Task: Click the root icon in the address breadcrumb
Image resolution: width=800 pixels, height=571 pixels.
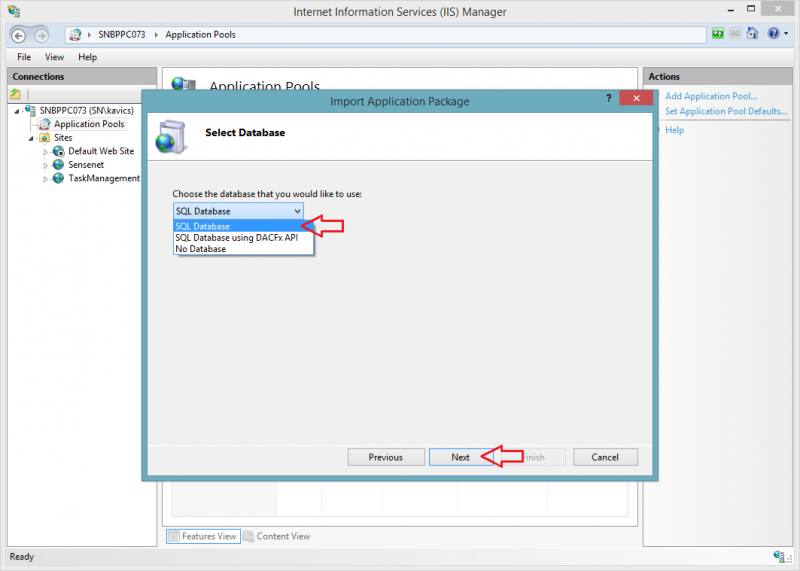Action: [x=76, y=35]
